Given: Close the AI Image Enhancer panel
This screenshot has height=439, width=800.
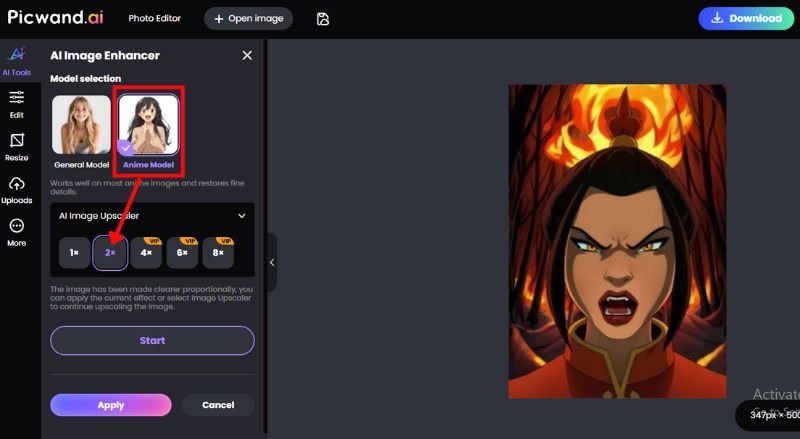Looking at the screenshot, I should coord(247,56).
